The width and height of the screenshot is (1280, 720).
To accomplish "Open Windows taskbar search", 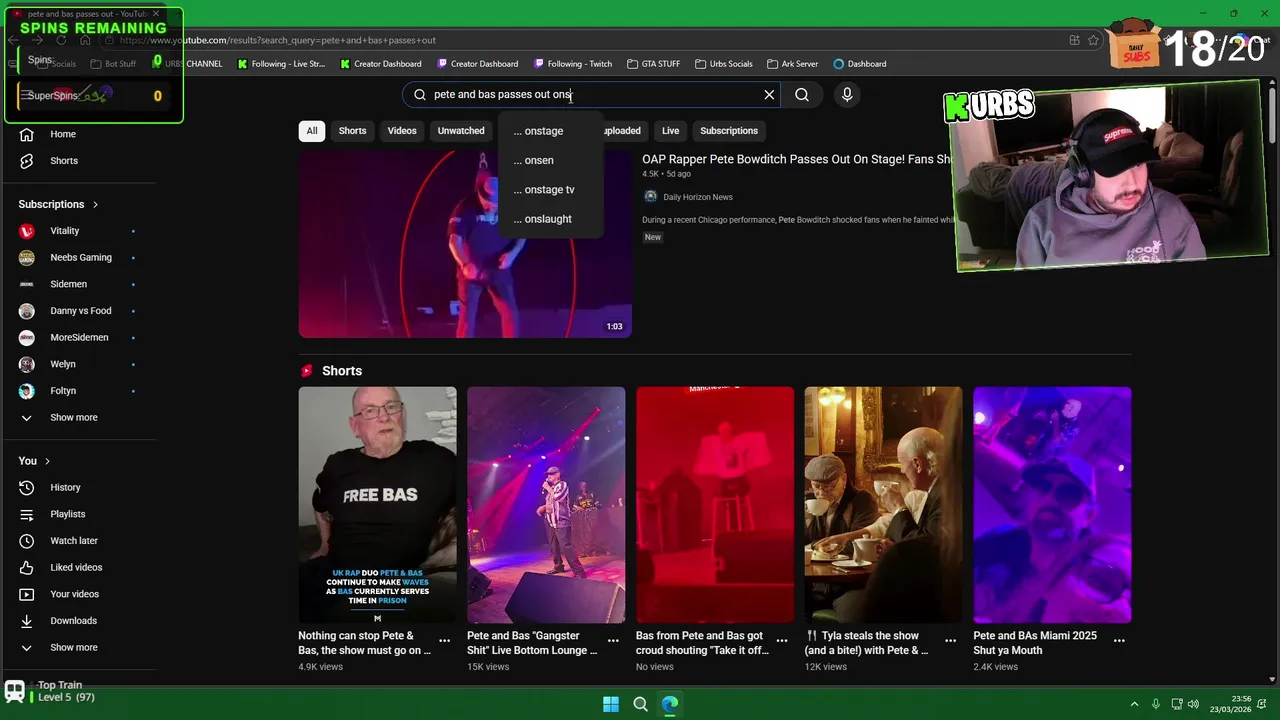I will tap(640, 704).
